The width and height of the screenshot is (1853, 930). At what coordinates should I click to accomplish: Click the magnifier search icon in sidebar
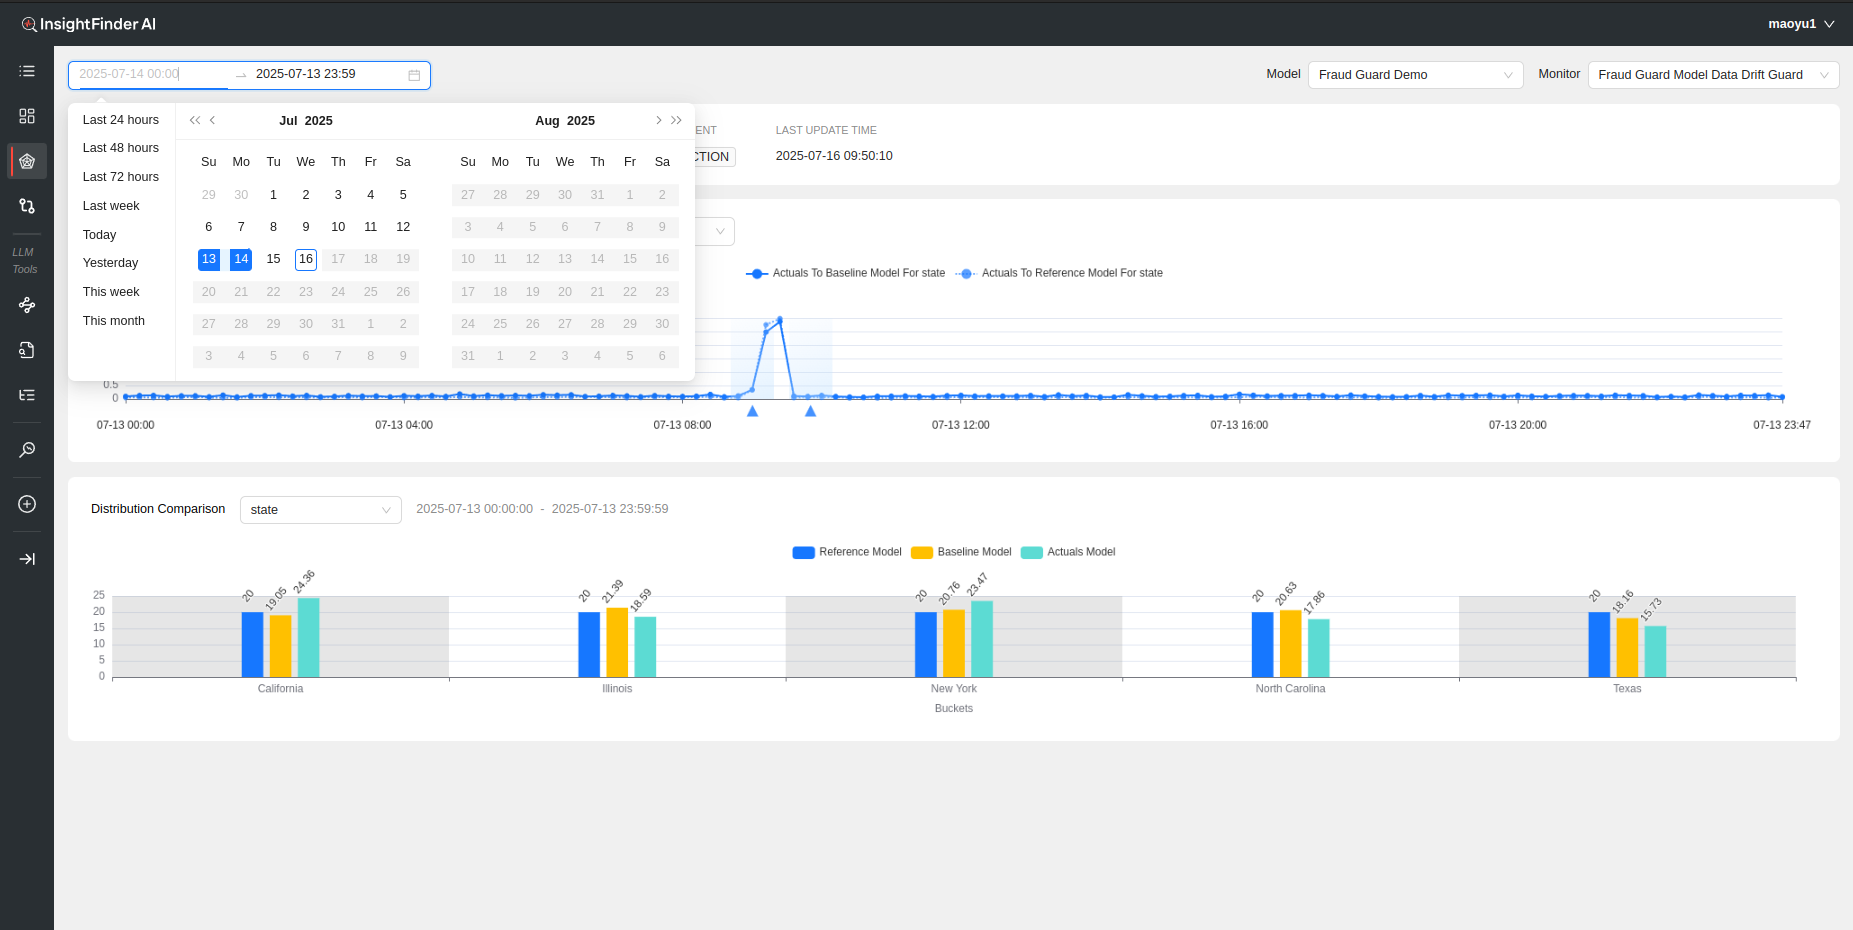click(x=27, y=450)
